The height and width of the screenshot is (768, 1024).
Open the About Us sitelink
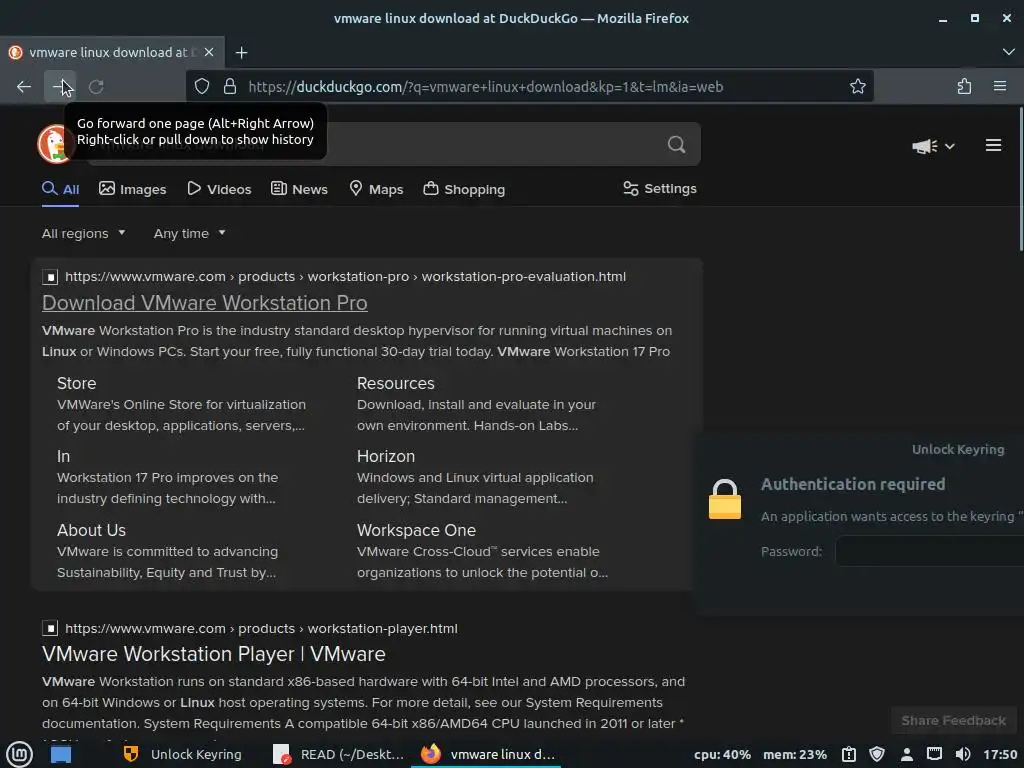[91, 530]
